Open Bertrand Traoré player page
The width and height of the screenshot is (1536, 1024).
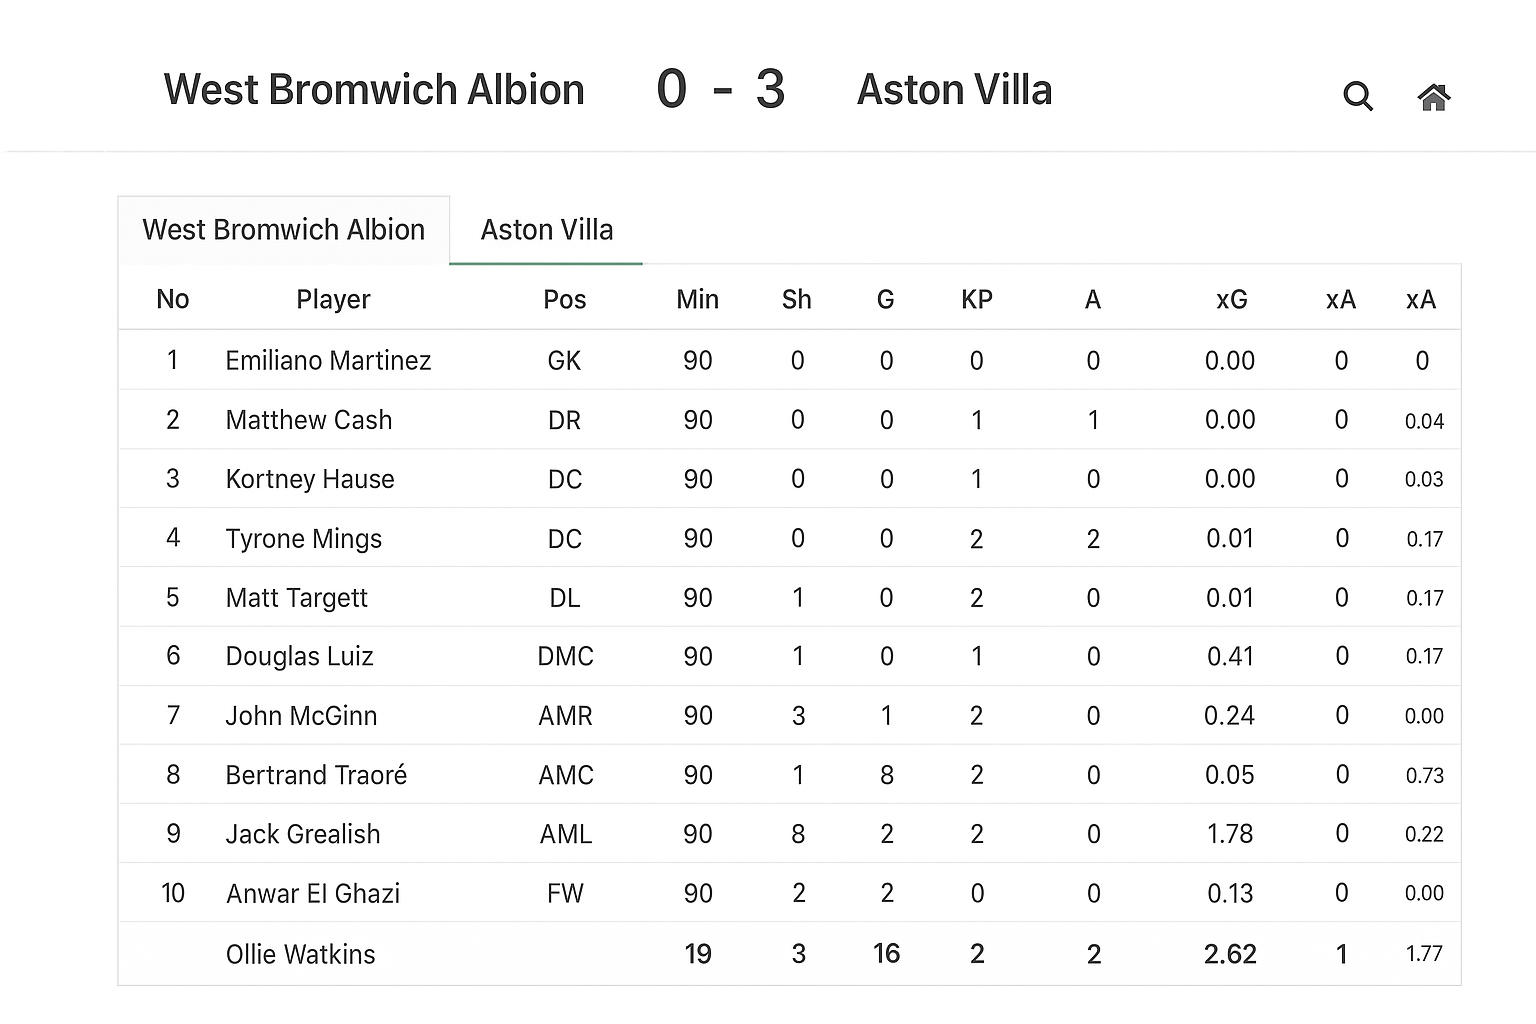[316, 775]
